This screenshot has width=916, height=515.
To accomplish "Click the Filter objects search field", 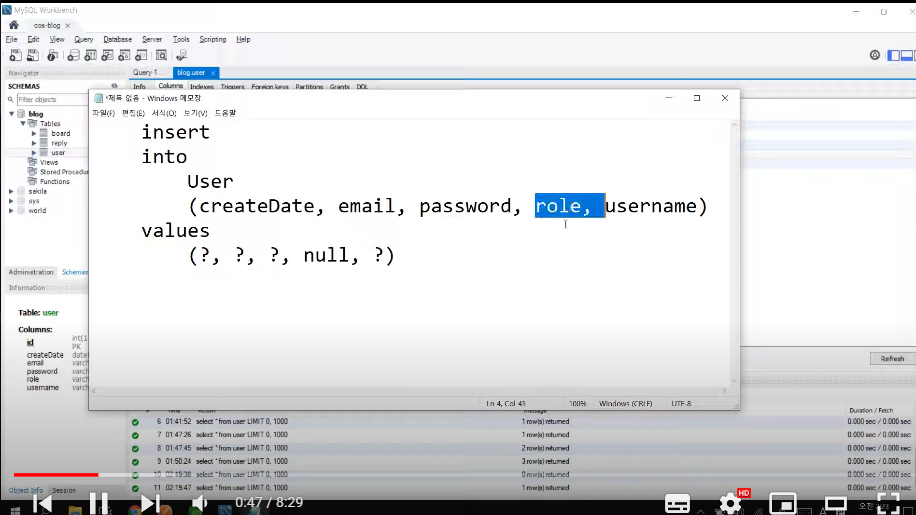I will coord(51,99).
